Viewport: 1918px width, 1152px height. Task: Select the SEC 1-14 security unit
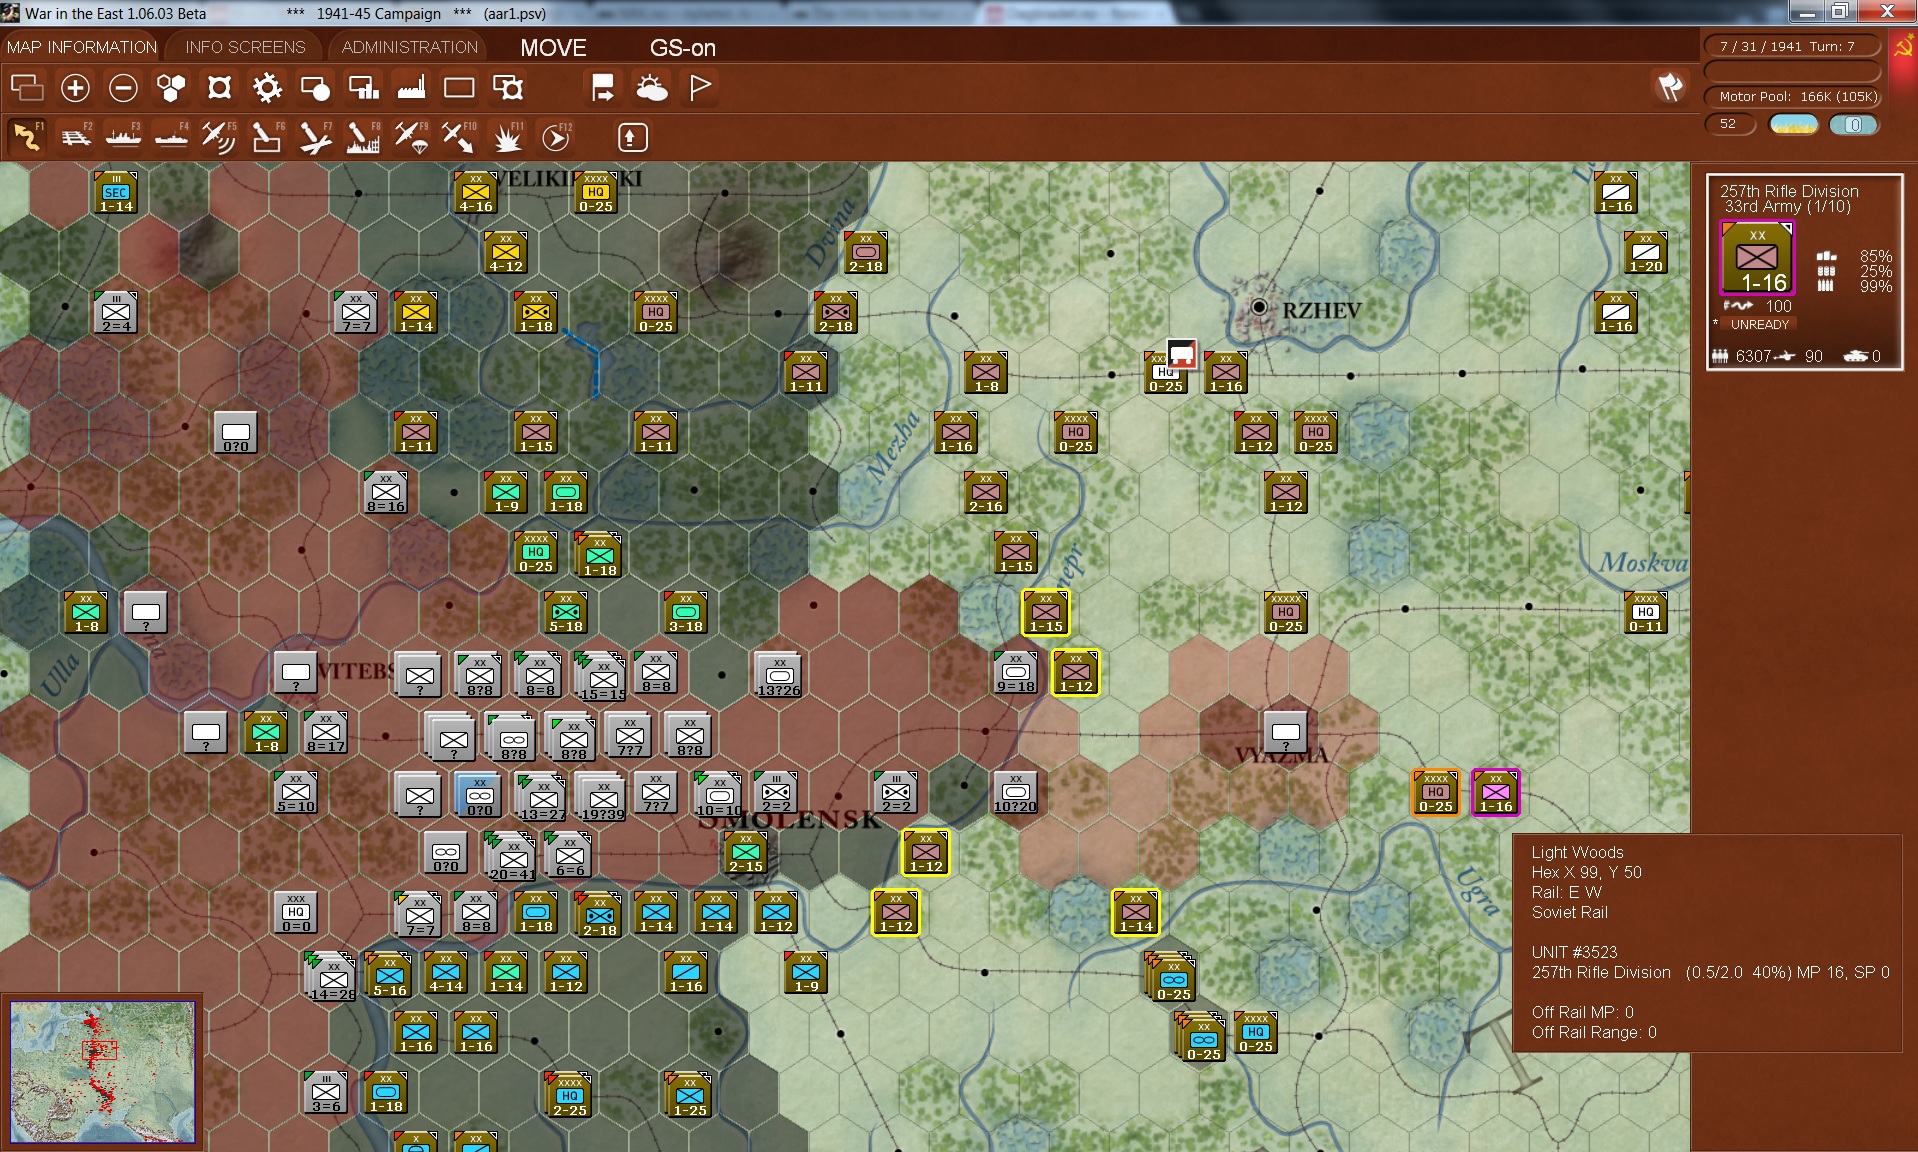click(116, 192)
